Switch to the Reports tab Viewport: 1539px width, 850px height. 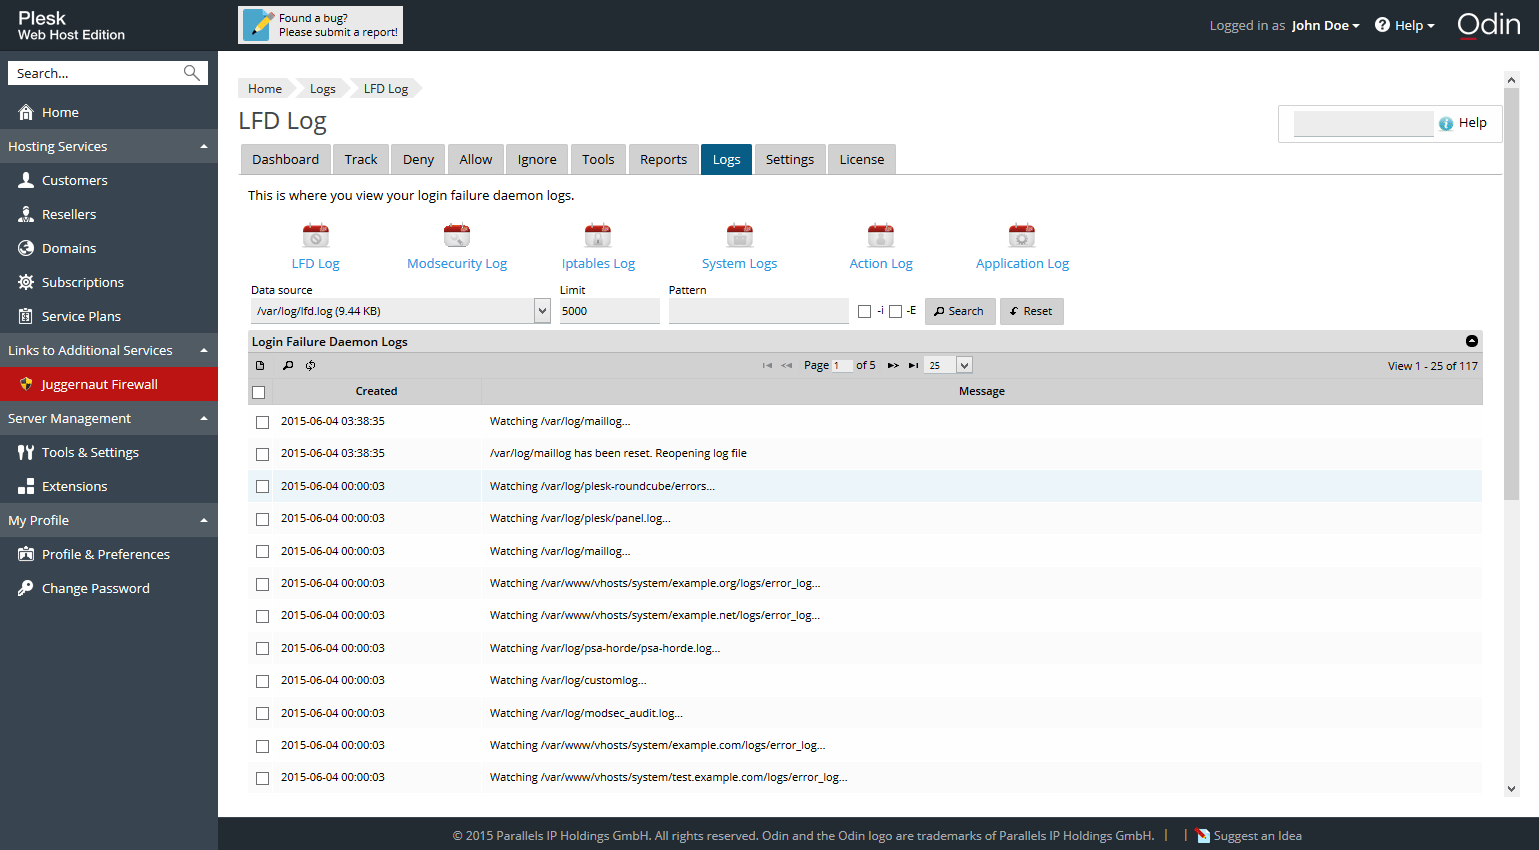(x=664, y=159)
